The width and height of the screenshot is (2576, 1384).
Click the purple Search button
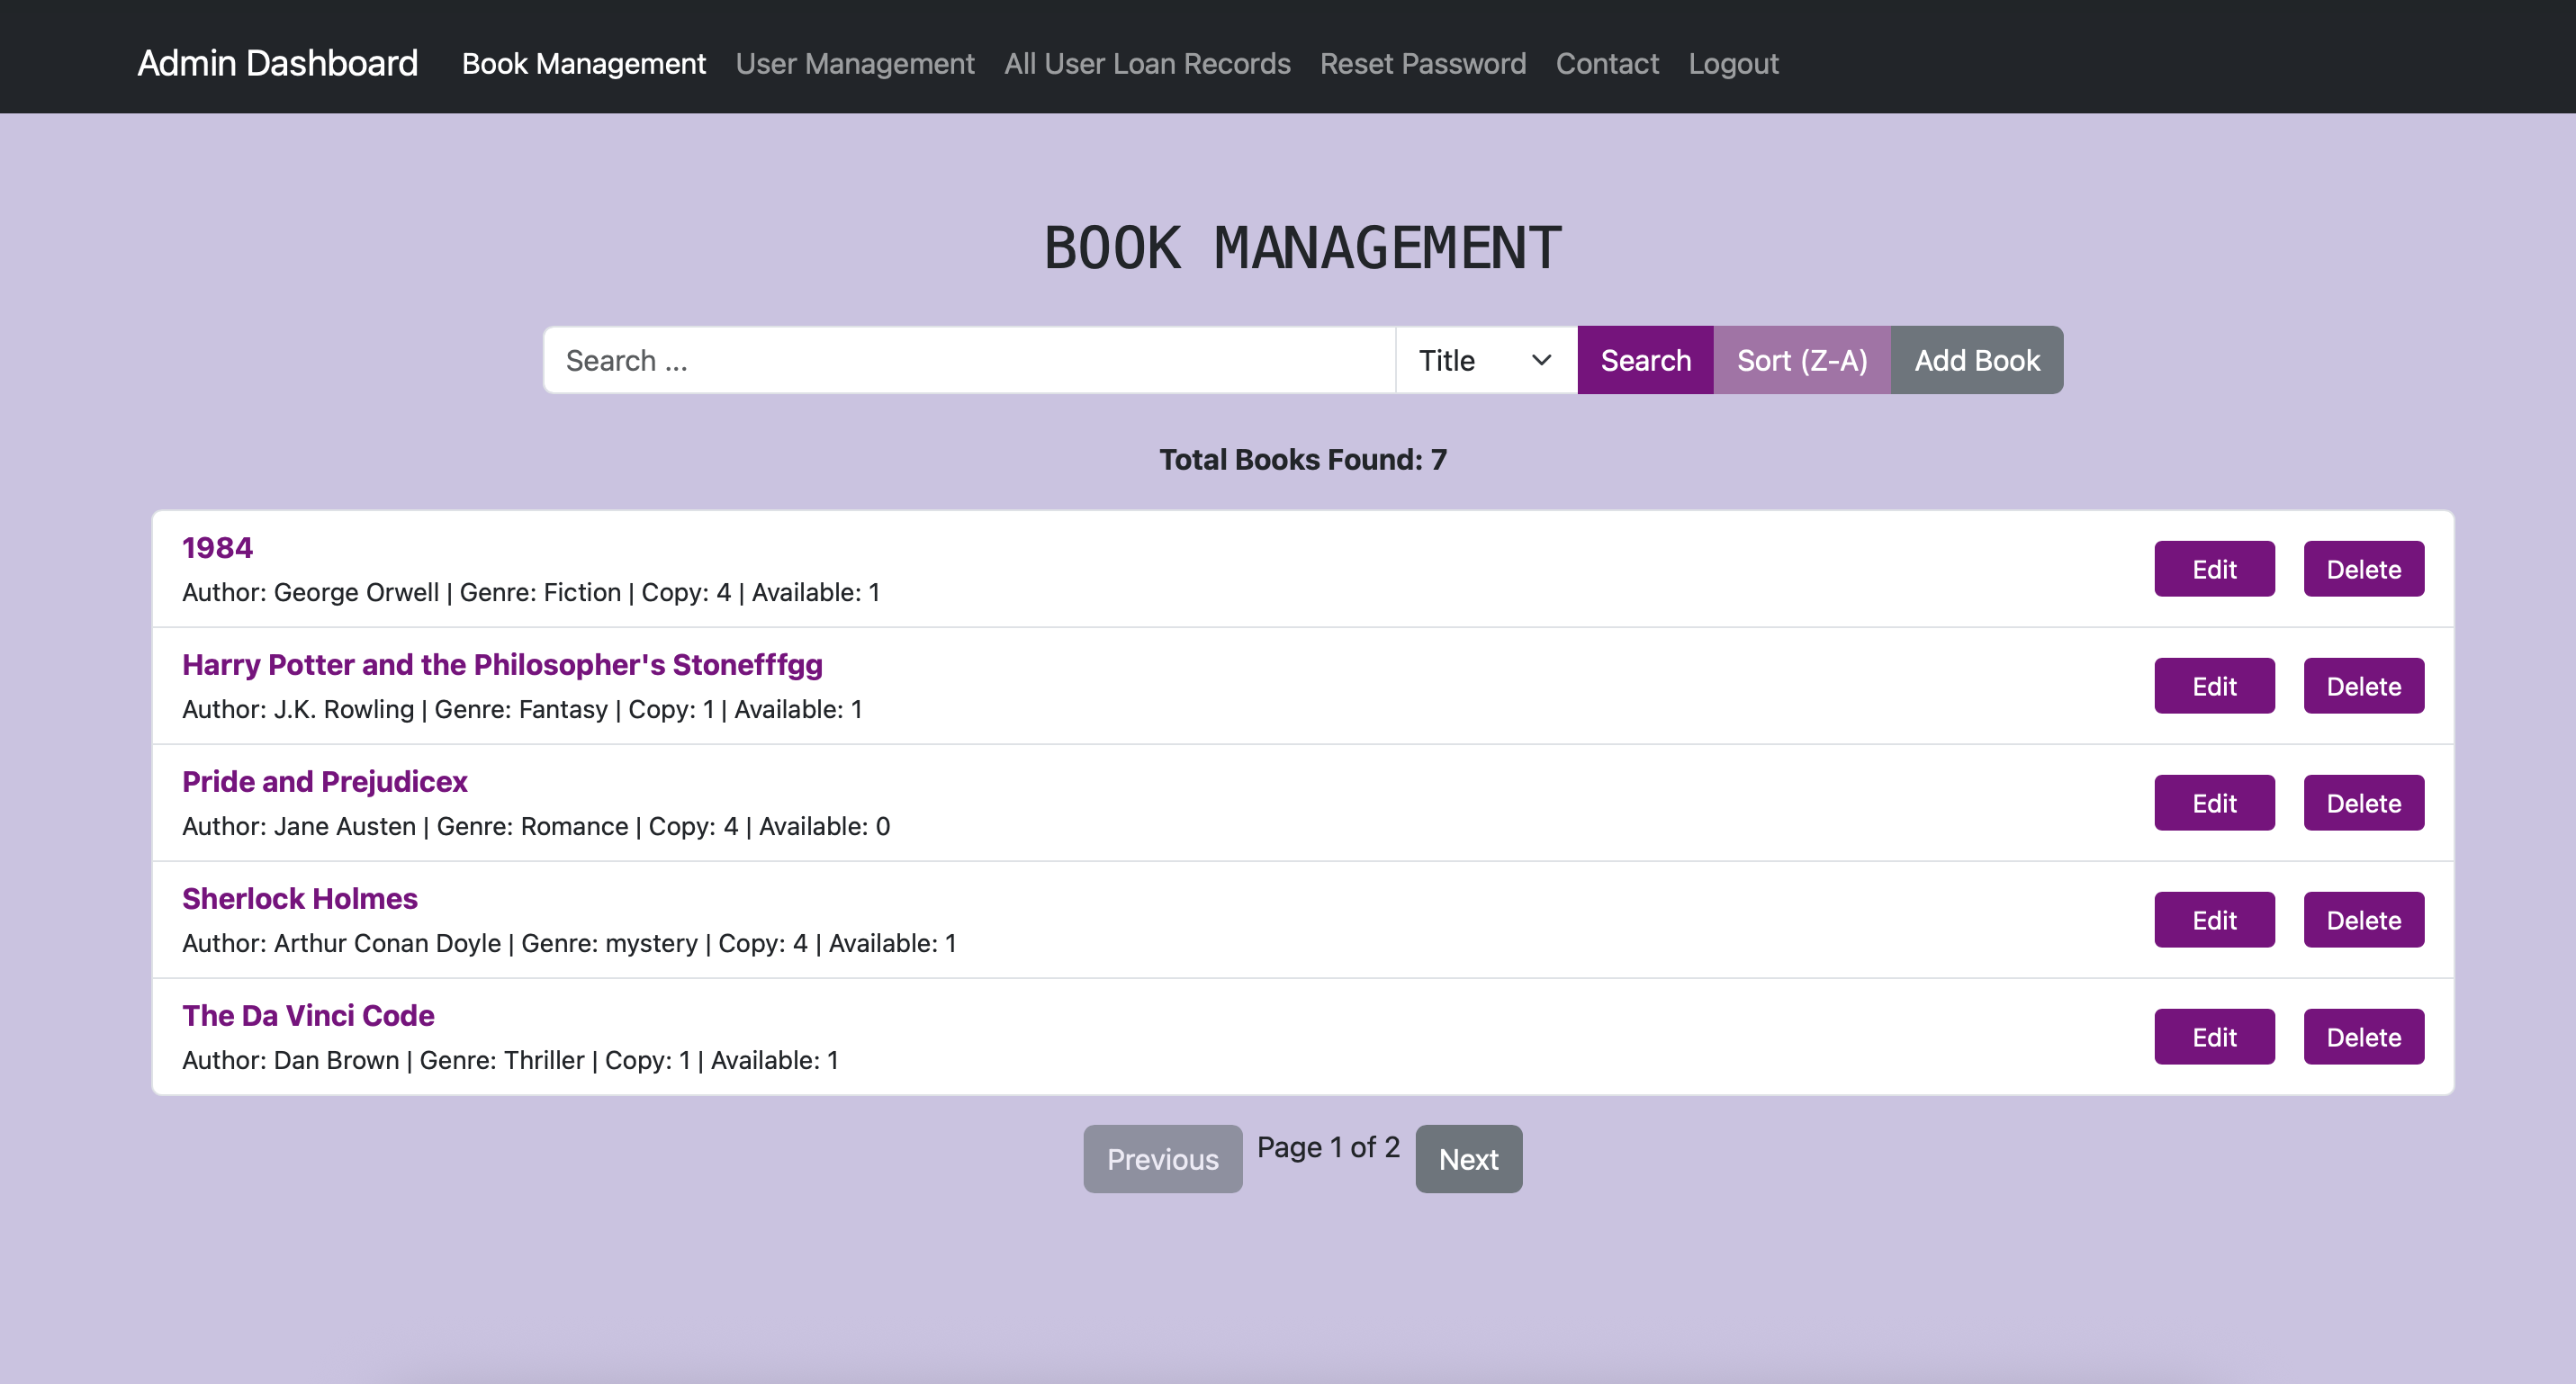(x=1645, y=360)
